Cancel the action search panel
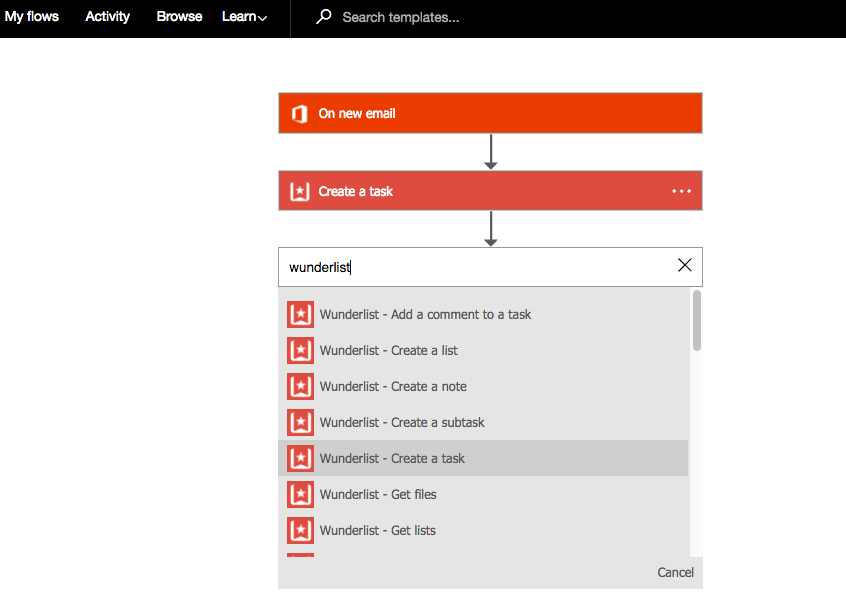This screenshot has width=846, height=605. click(675, 572)
